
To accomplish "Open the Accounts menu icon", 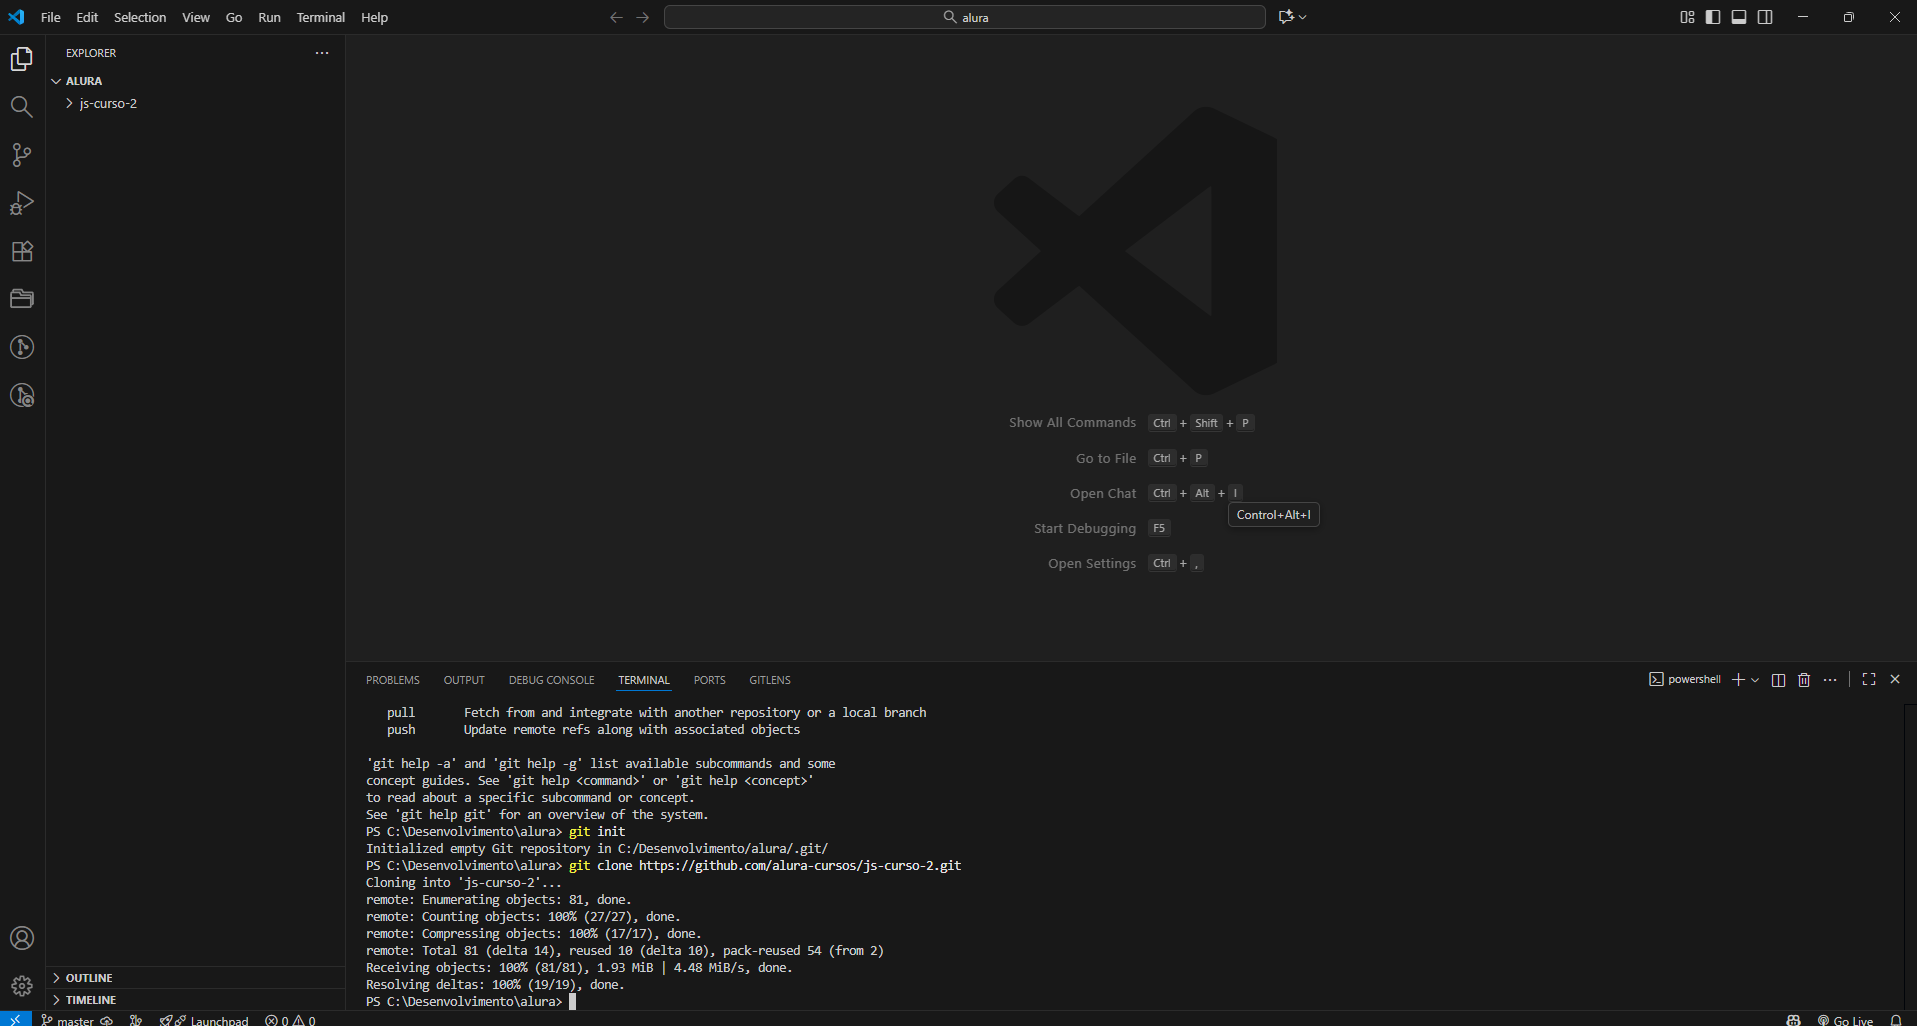I will (22, 938).
